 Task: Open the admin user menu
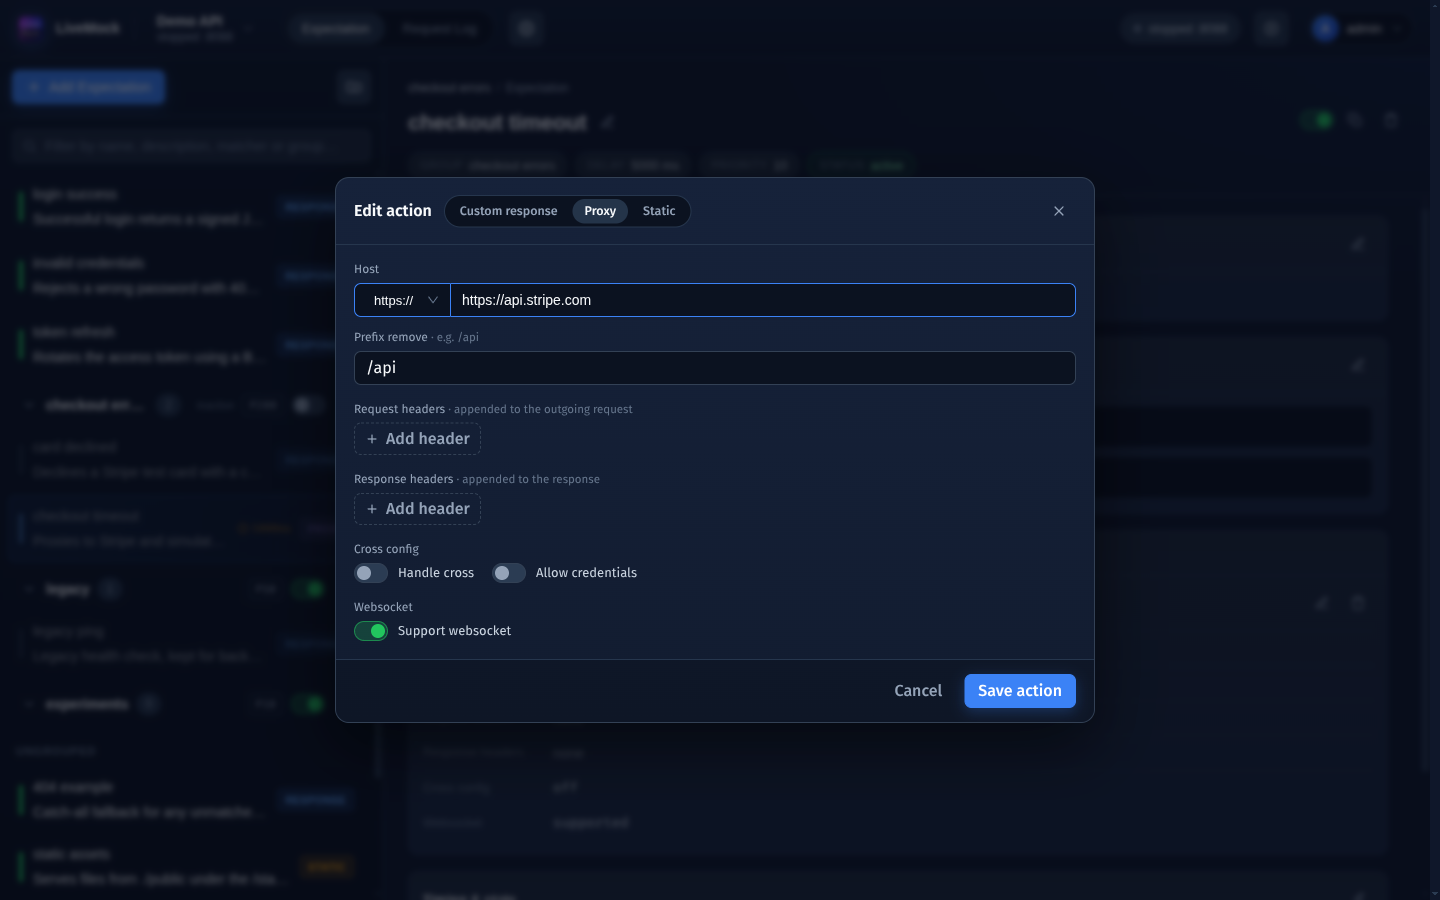pos(1360,29)
